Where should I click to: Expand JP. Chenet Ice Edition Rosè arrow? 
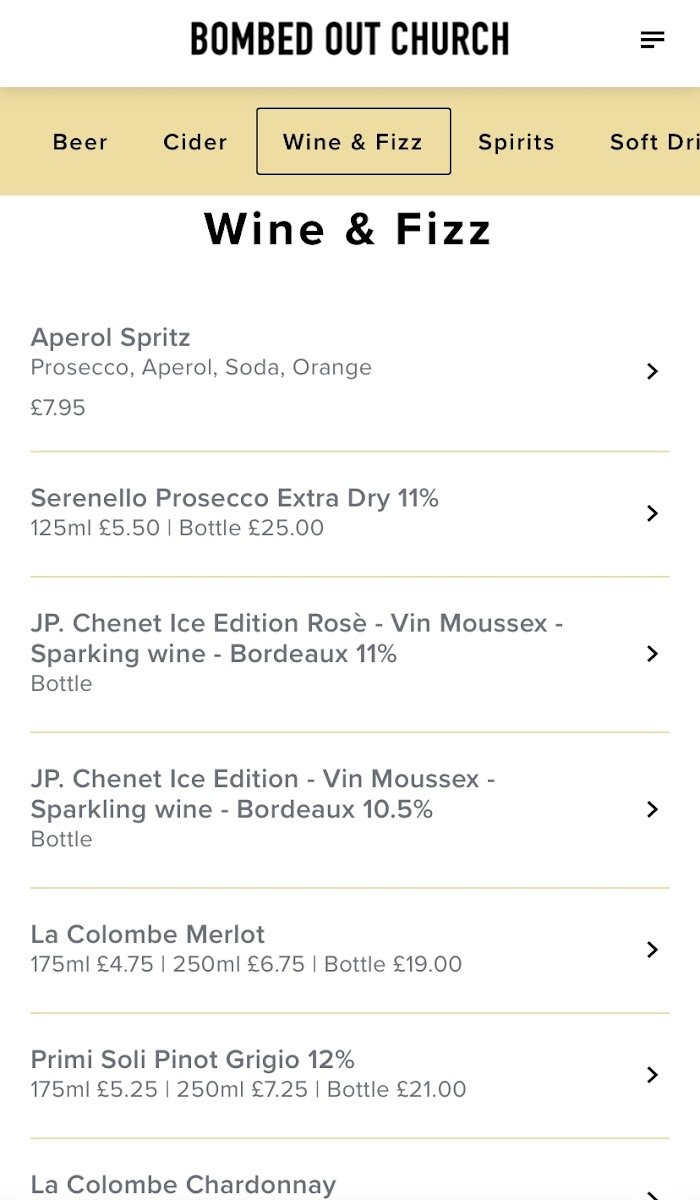pos(652,653)
